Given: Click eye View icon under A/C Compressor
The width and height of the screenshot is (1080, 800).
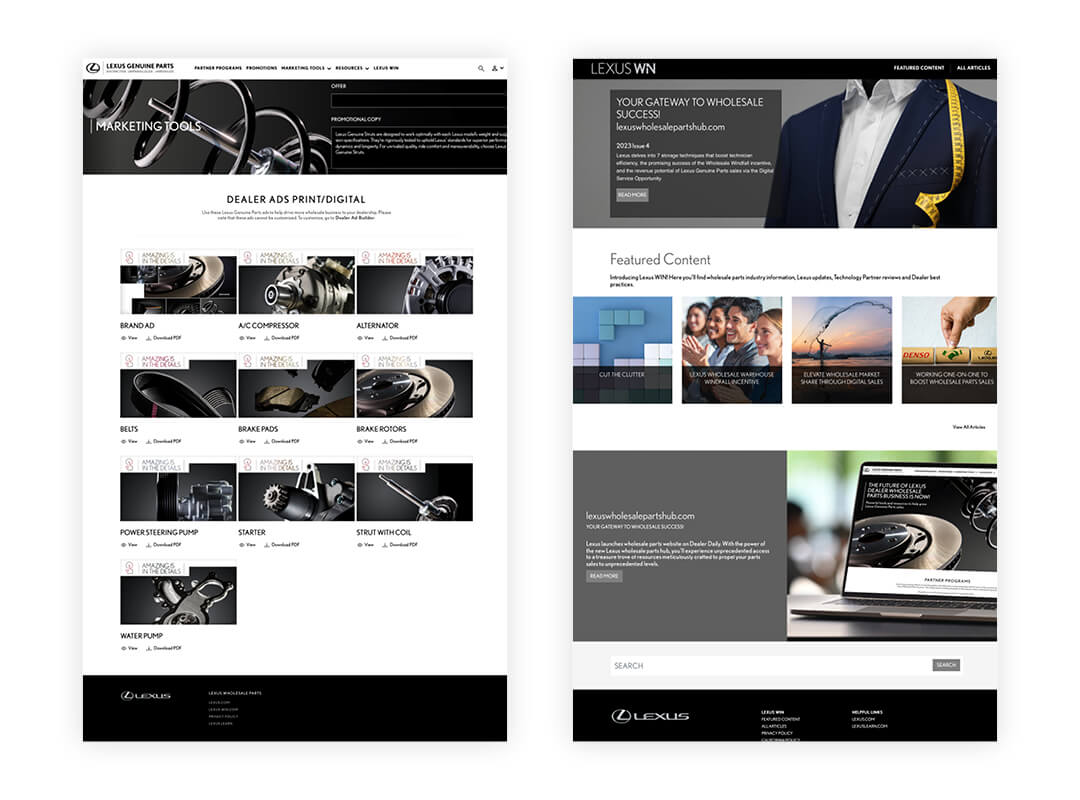Looking at the screenshot, I should click(242, 338).
